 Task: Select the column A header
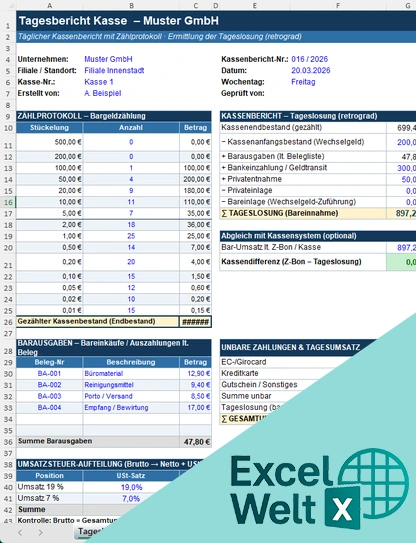50,5
